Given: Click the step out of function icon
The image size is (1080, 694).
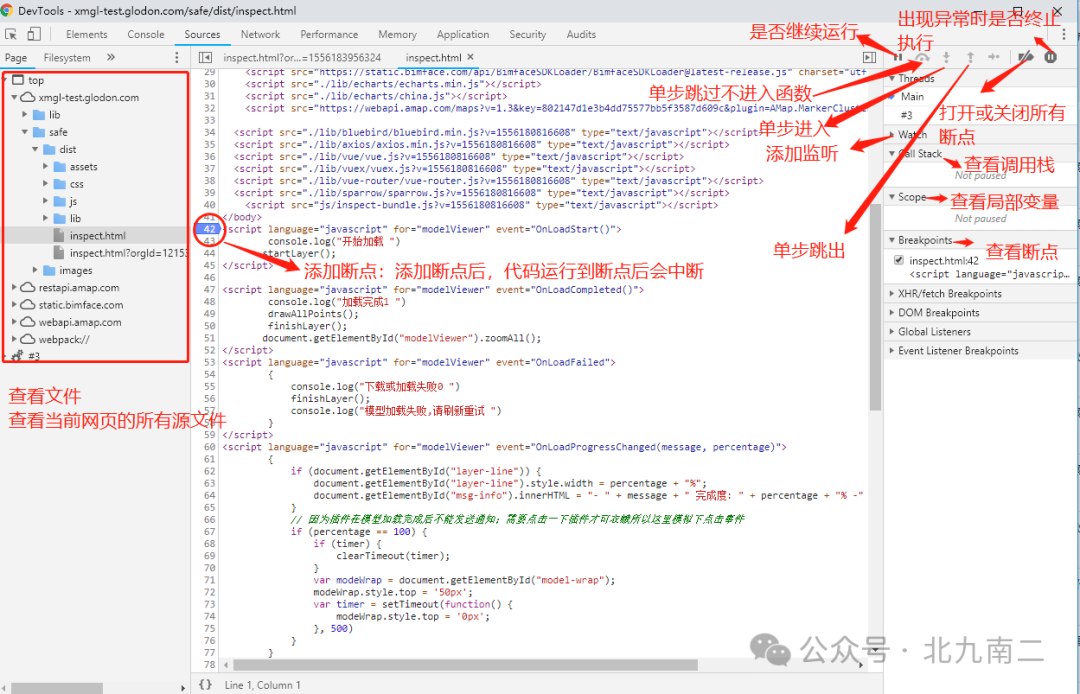Looking at the screenshot, I should point(970,58).
